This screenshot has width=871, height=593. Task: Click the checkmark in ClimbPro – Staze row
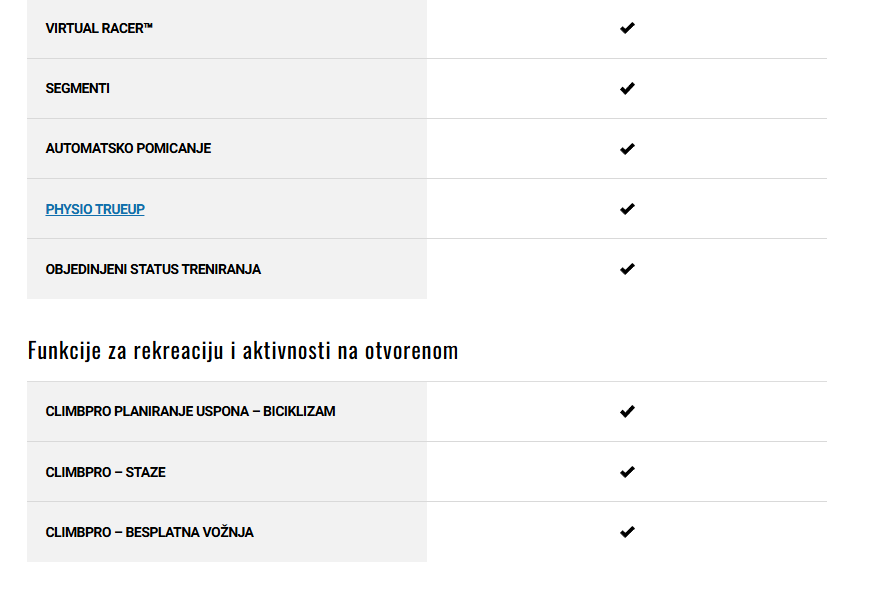tap(627, 472)
